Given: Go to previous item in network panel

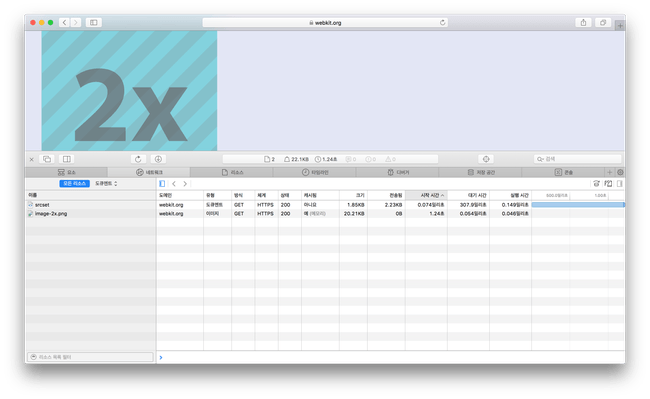Looking at the screenshot, I should pos(174,184).
